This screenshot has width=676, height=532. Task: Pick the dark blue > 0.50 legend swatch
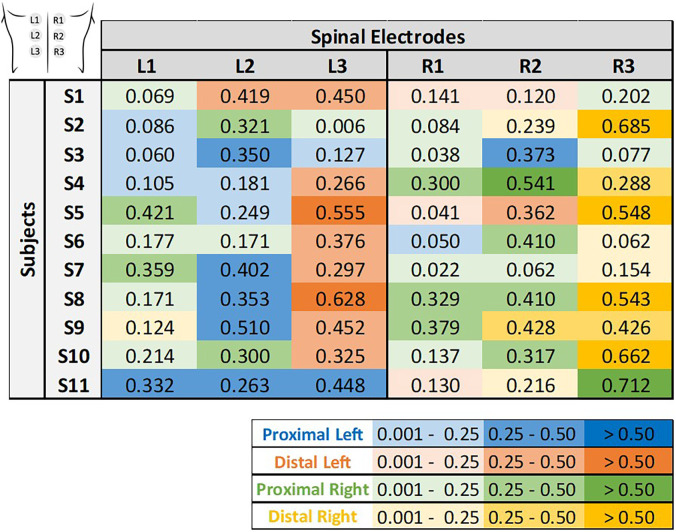click(629, 434)
